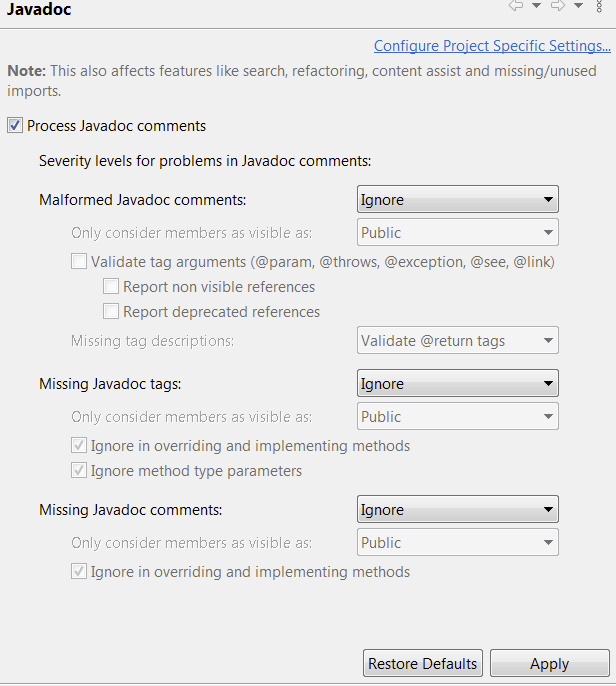The width and height of the screenshot is (616, 686).
Task: Toggle Validate tag arguments checkbox
Action: coord(79,262)
